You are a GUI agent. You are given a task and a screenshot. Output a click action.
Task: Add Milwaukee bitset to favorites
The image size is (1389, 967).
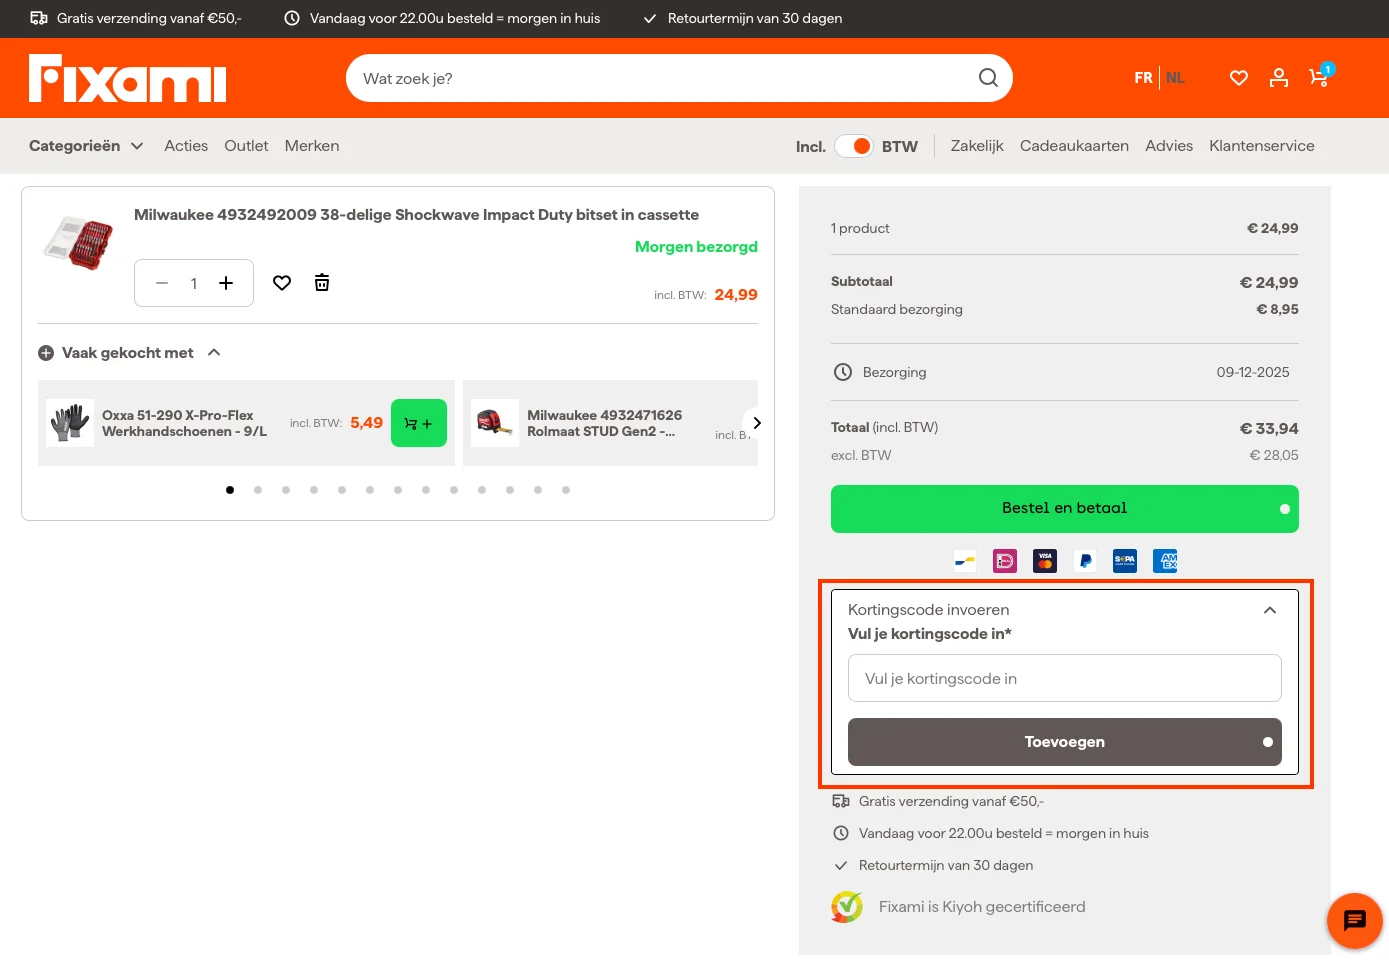(282, 283)
